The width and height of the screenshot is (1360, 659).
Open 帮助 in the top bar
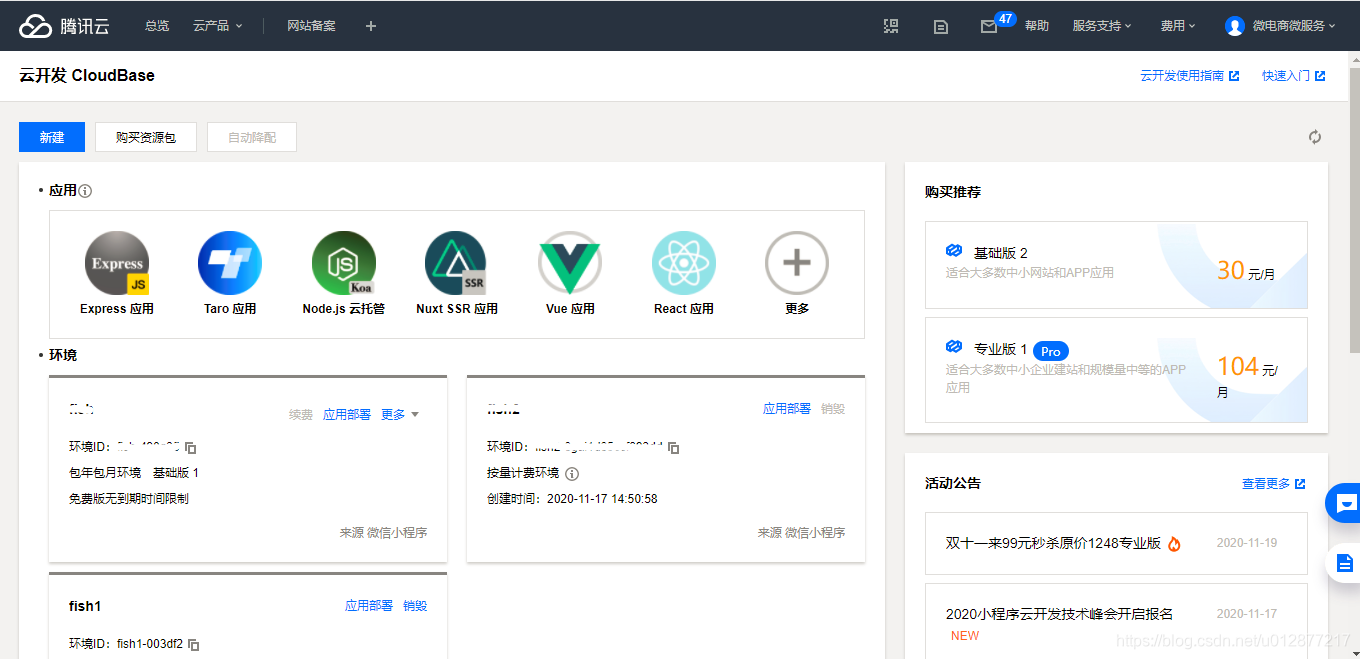tap(1037, 26)
